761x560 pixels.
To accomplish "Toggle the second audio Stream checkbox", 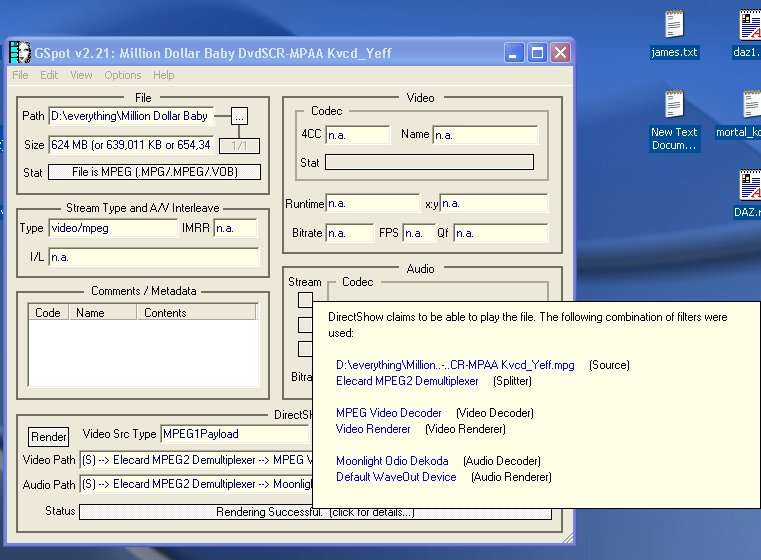I will pyautogui.click(x=305, y=325).
